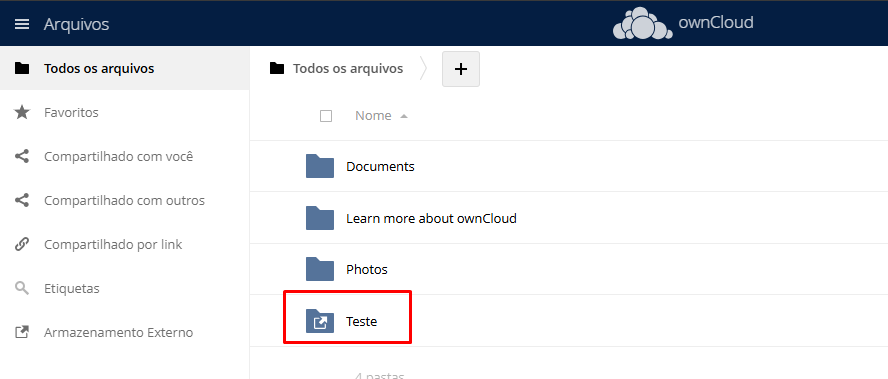Open the Learn more about ownCloud folder

(x=432, y=218)
